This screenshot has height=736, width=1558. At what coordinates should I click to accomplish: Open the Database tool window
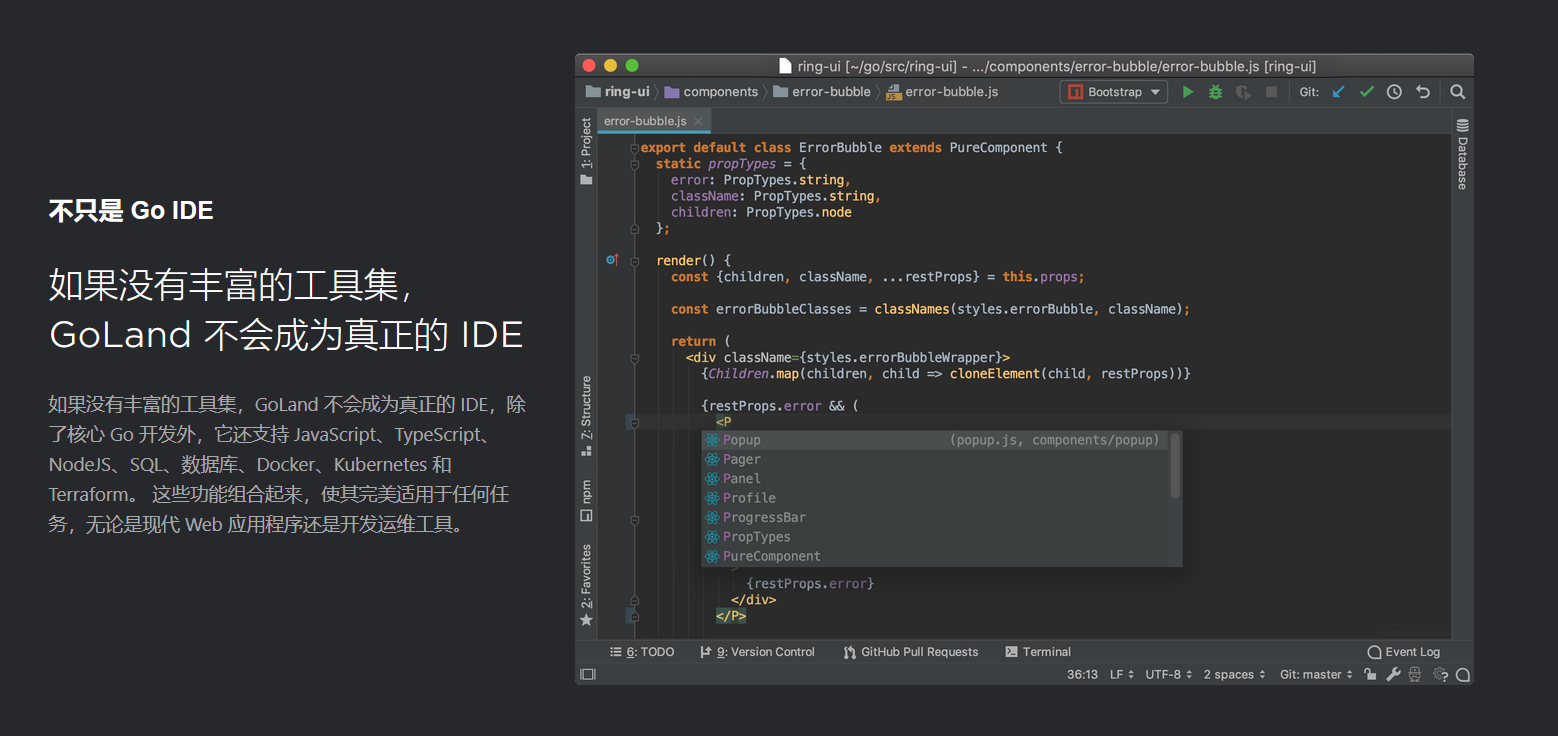(1462, 154)
